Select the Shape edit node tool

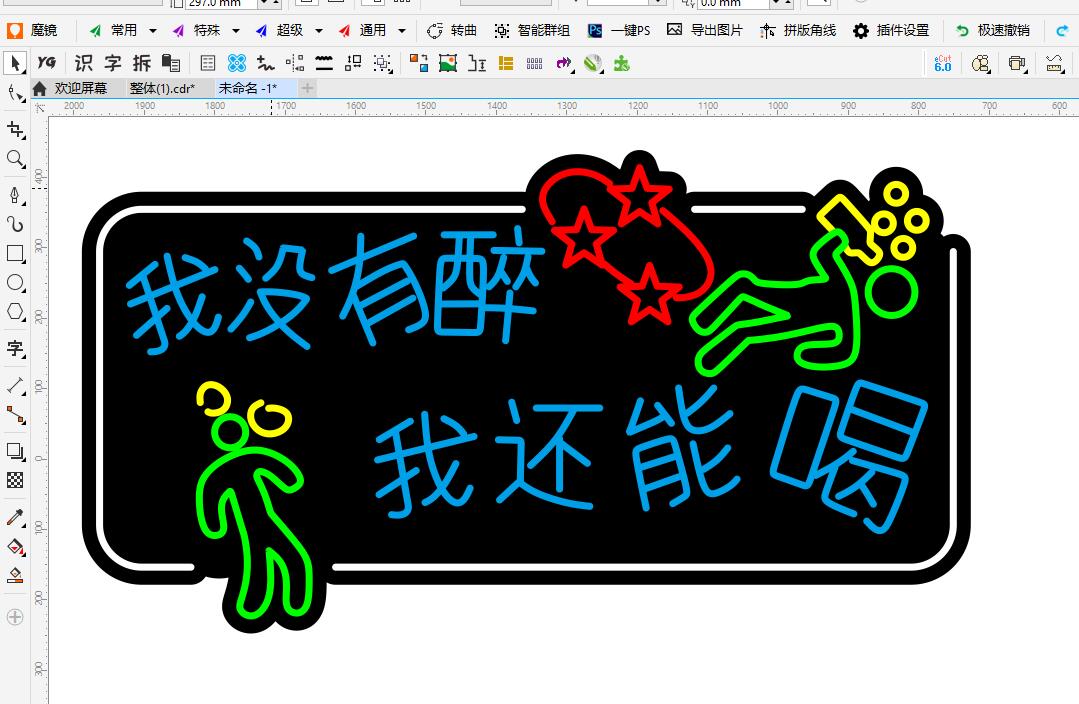(14, 93)
